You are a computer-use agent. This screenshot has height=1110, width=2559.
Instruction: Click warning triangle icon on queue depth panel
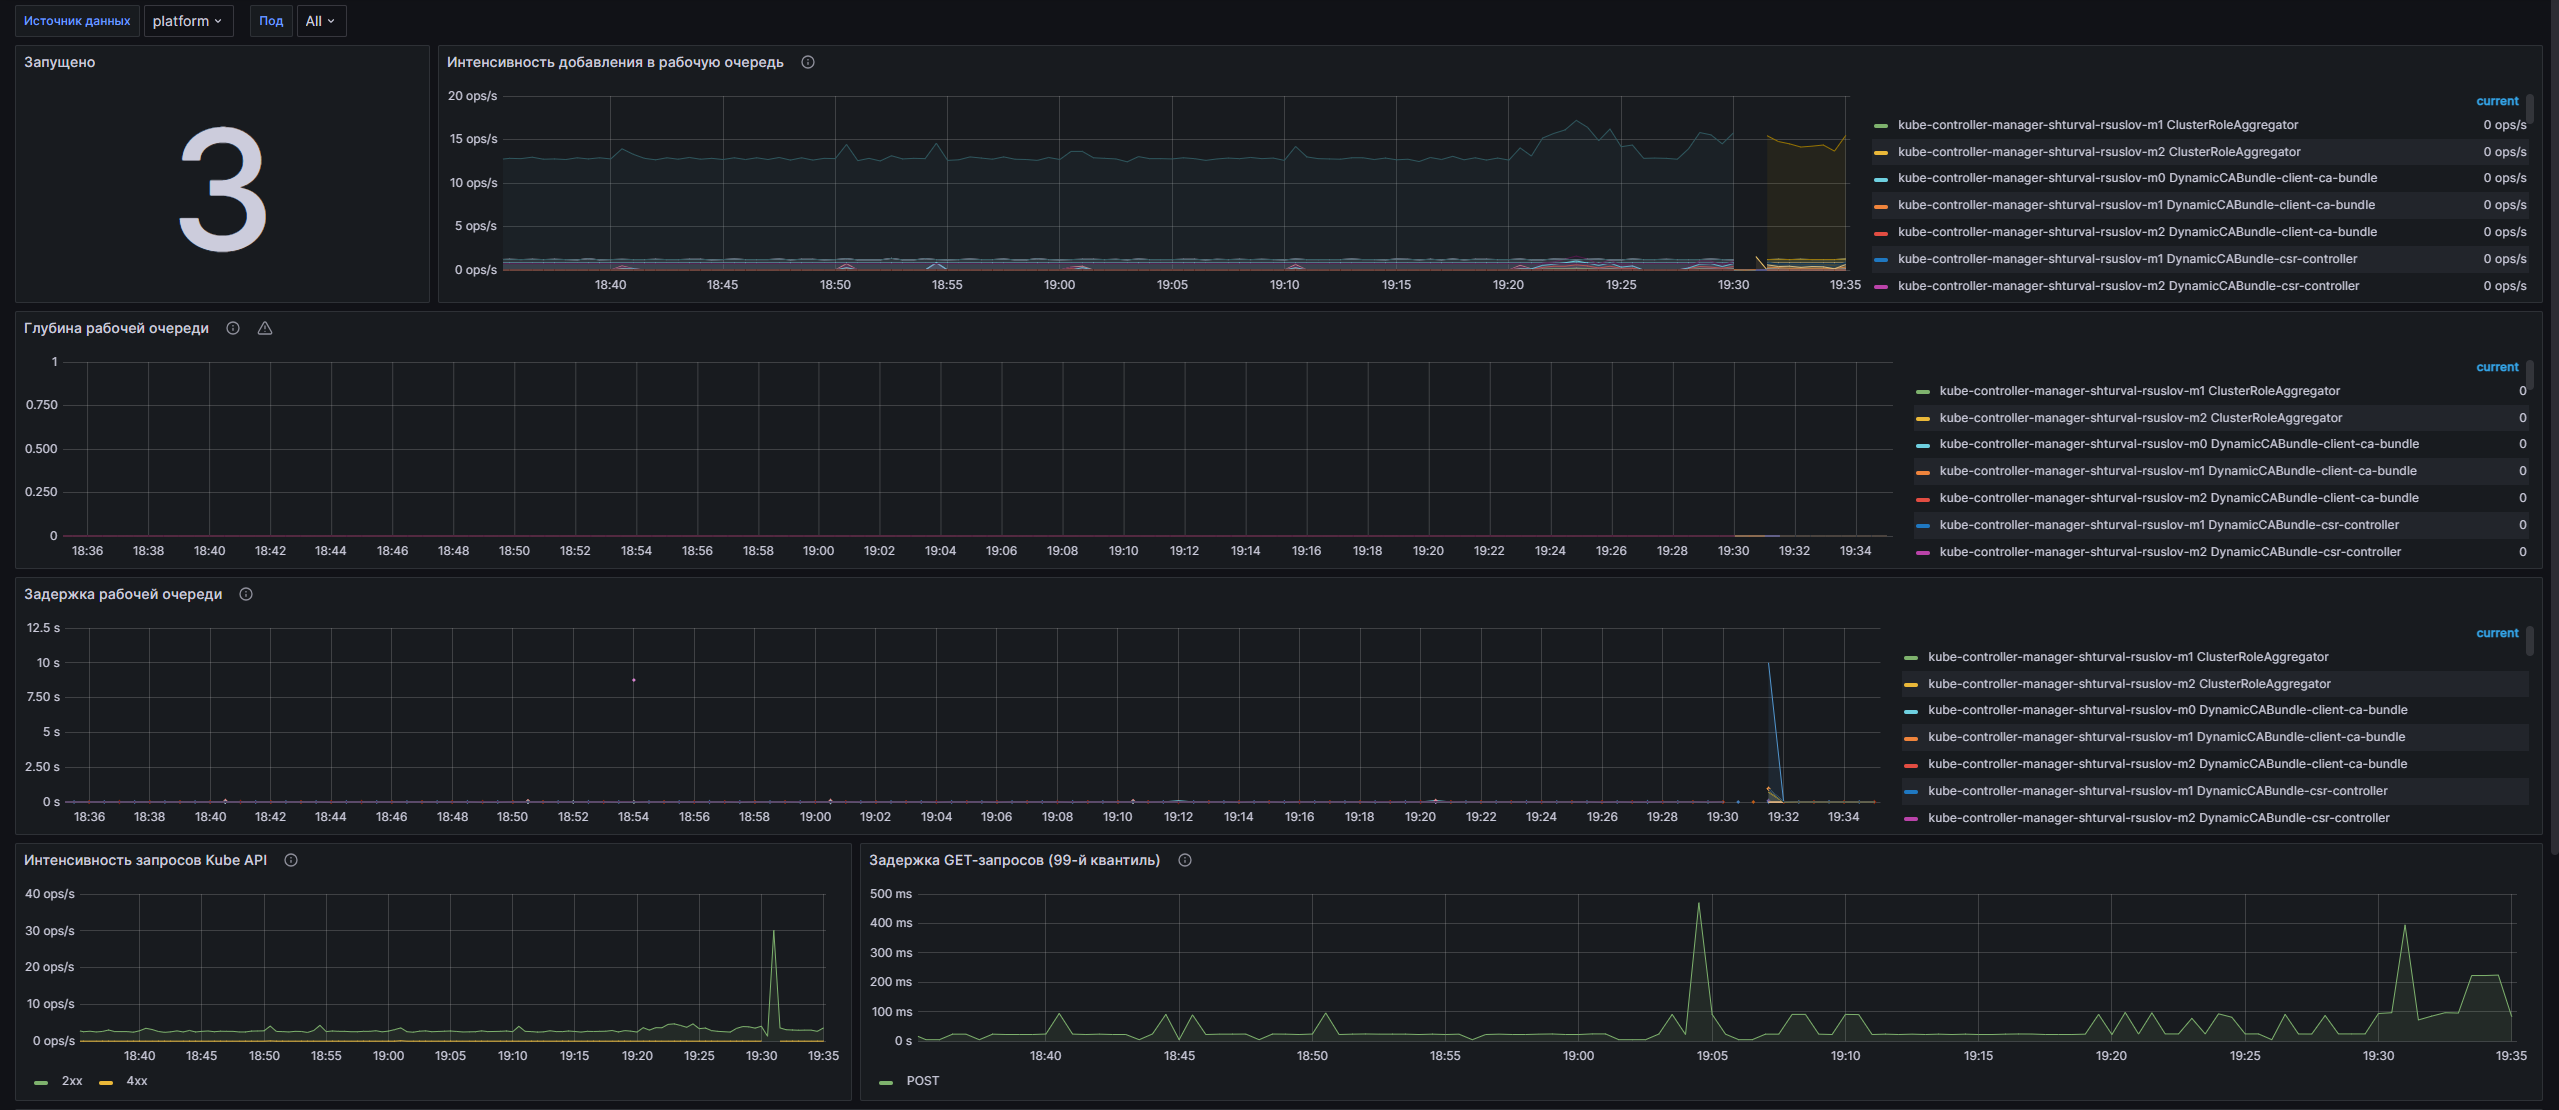click(265, 328)
